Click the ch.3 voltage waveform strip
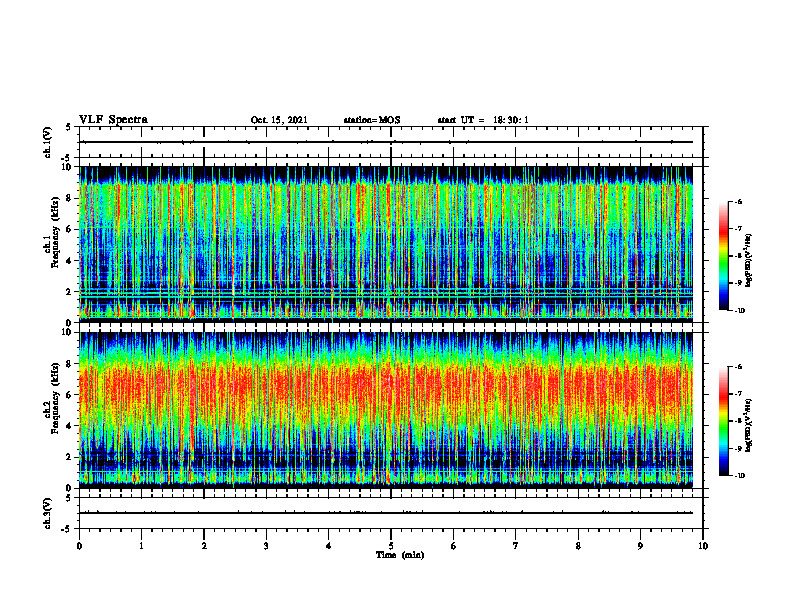The width and height of the screenshot is (792, 612). click(x=391, y=513)
